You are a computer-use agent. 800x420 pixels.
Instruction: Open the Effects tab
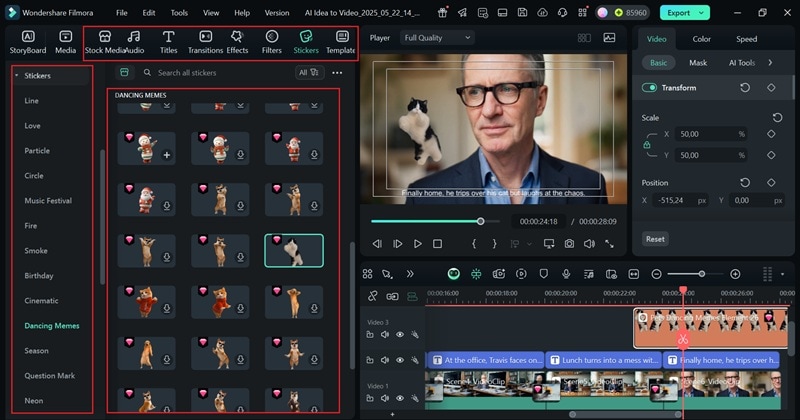(x=237, y=42)
